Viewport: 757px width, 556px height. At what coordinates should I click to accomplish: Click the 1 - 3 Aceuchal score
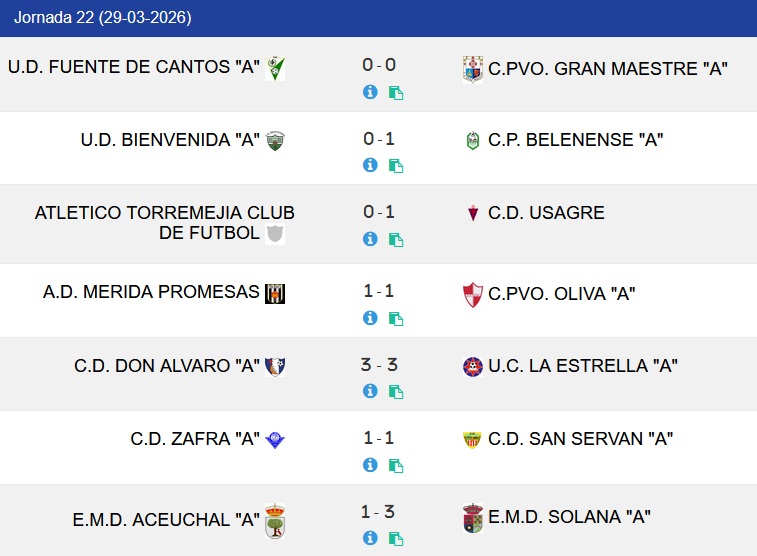click(379, 512)
